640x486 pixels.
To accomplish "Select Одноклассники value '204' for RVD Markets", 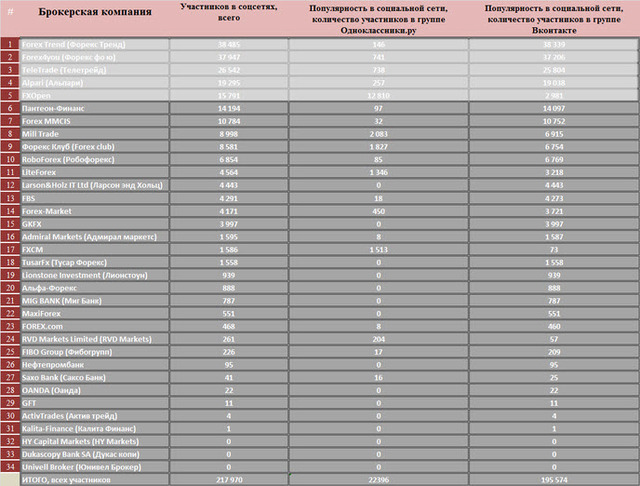I will (378, 339).
